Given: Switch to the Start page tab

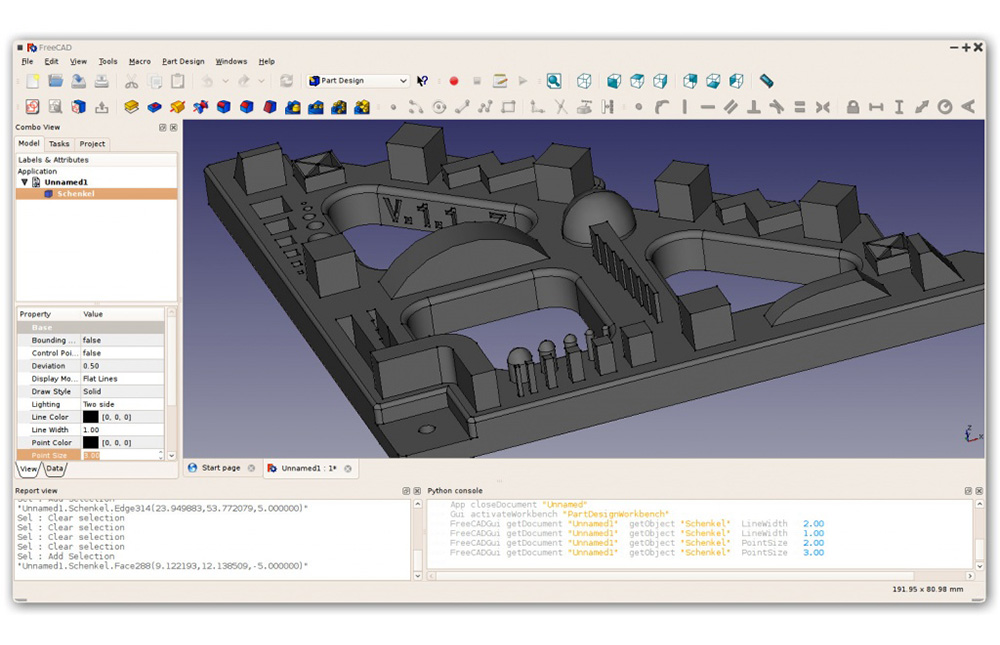Looking at the screenshot, I should (221, 468).
